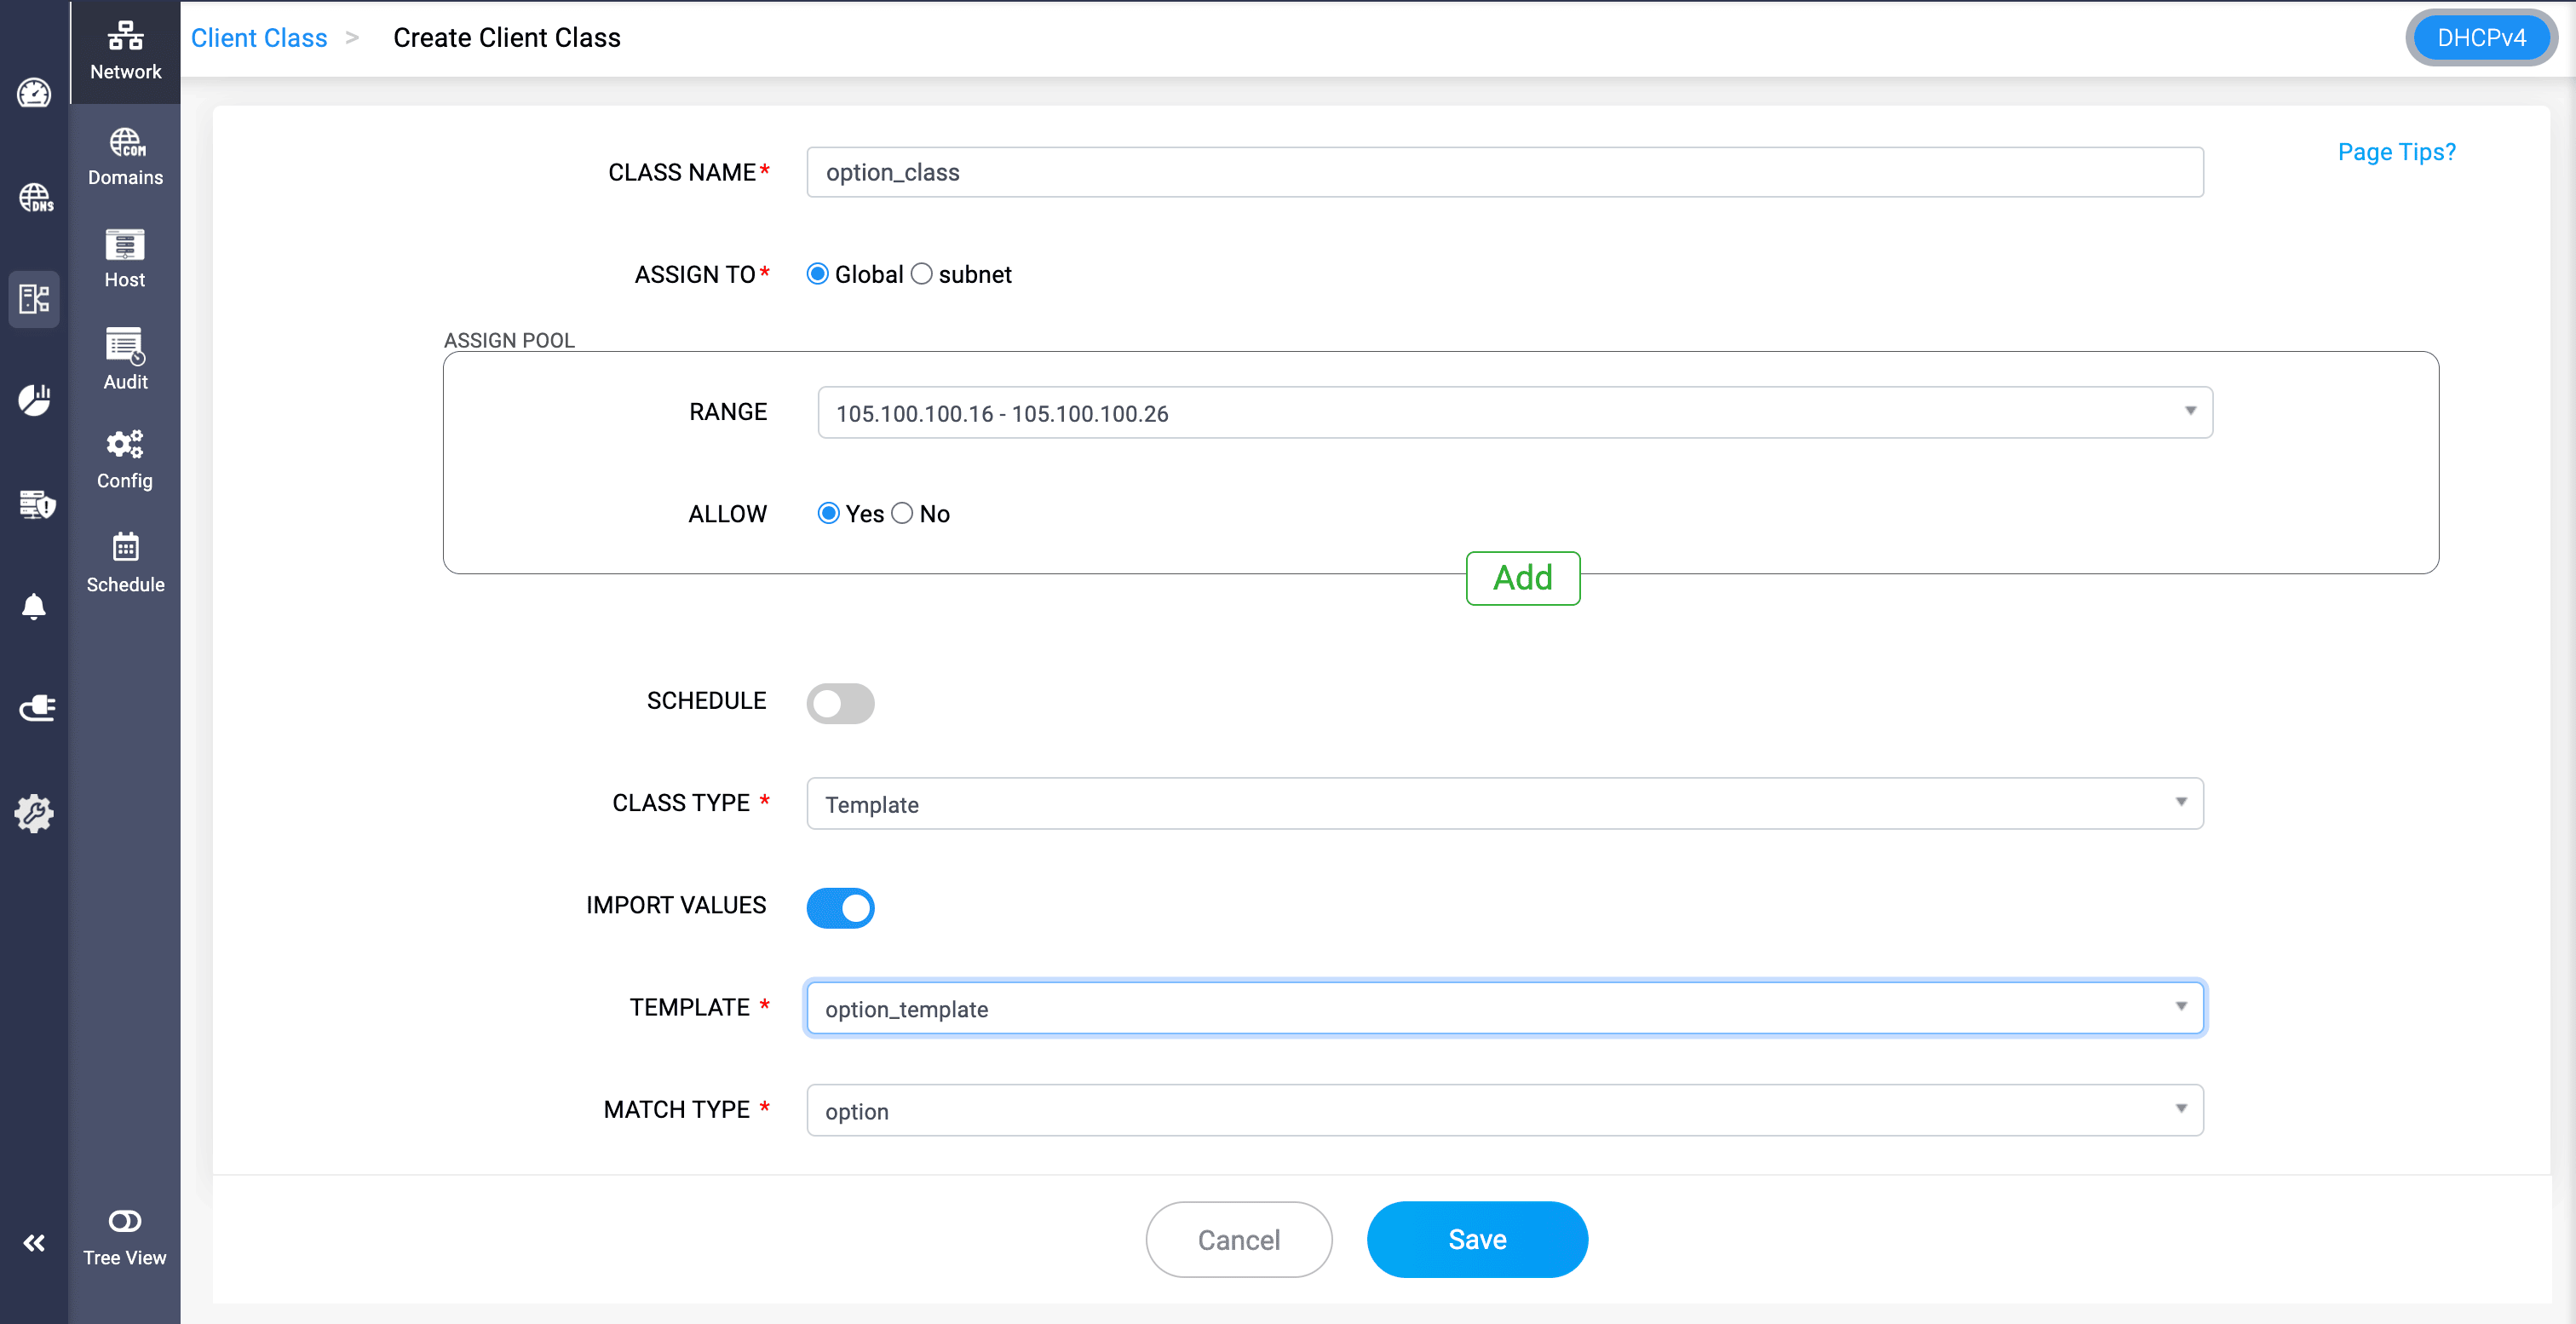
Task: Click the Save button
Action: (1476, 1239)
